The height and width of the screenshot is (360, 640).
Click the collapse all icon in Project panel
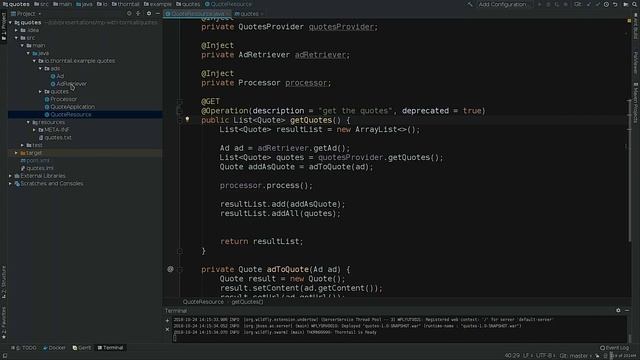(138, 13)
